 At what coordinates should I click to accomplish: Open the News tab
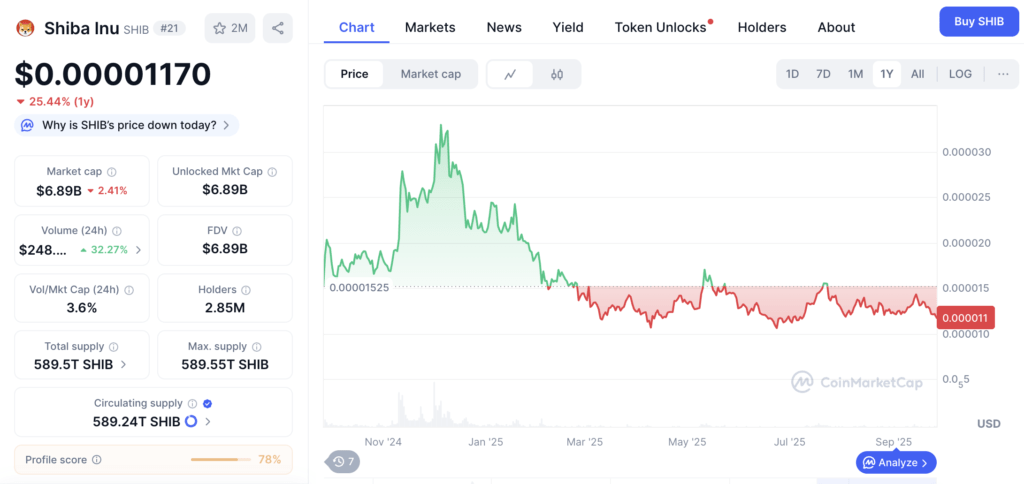point(504,27)
